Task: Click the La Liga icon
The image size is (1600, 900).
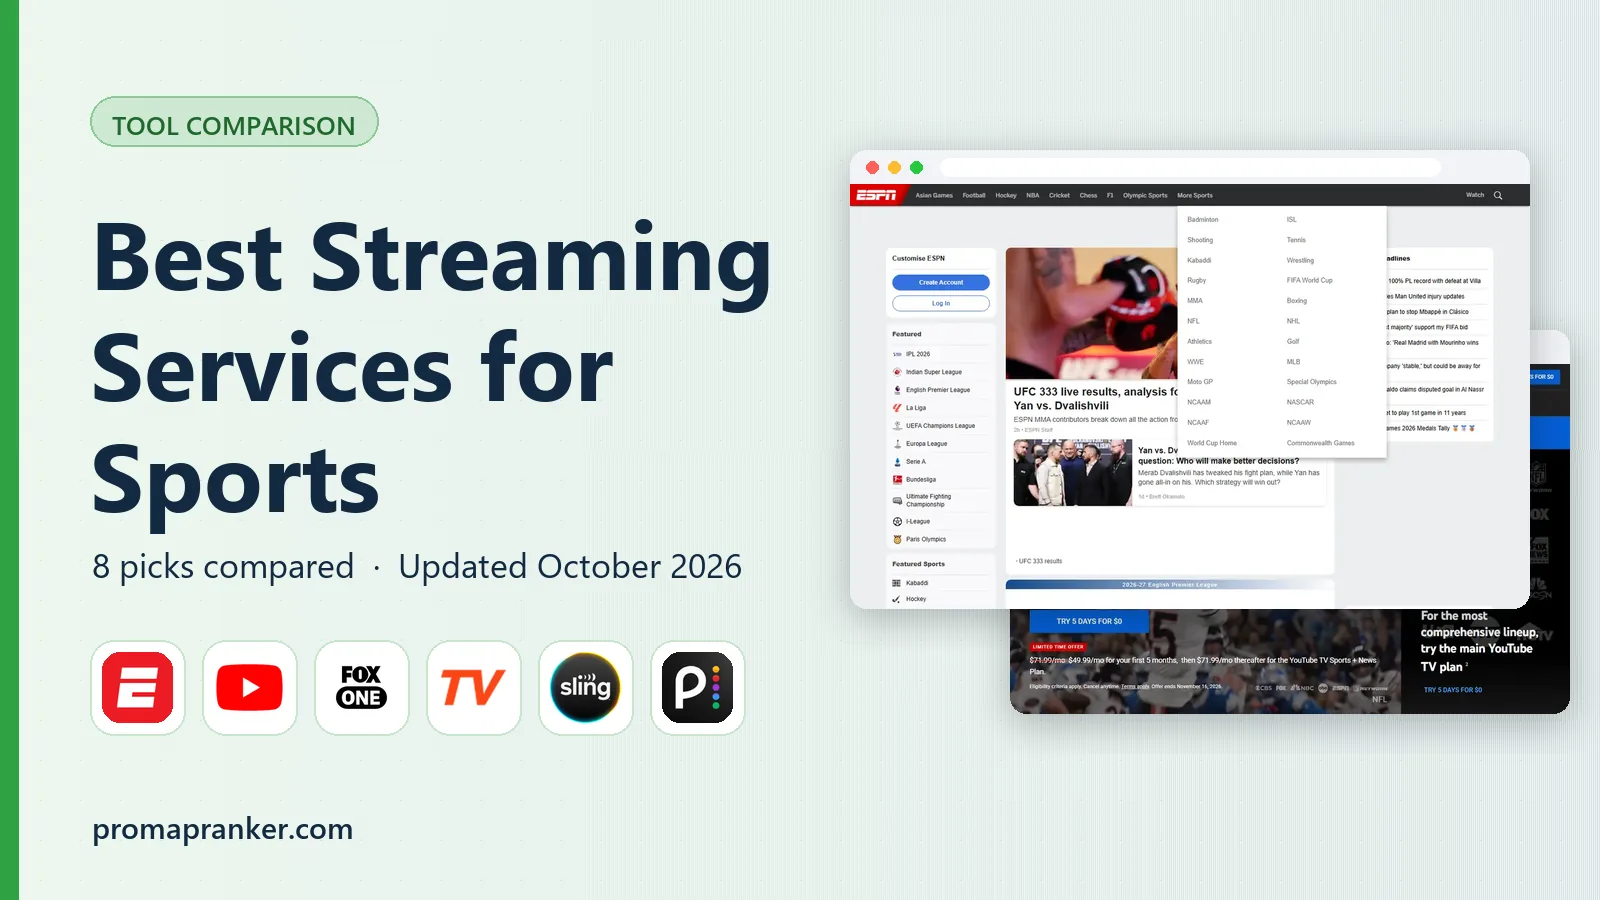Action: (897, 408)
